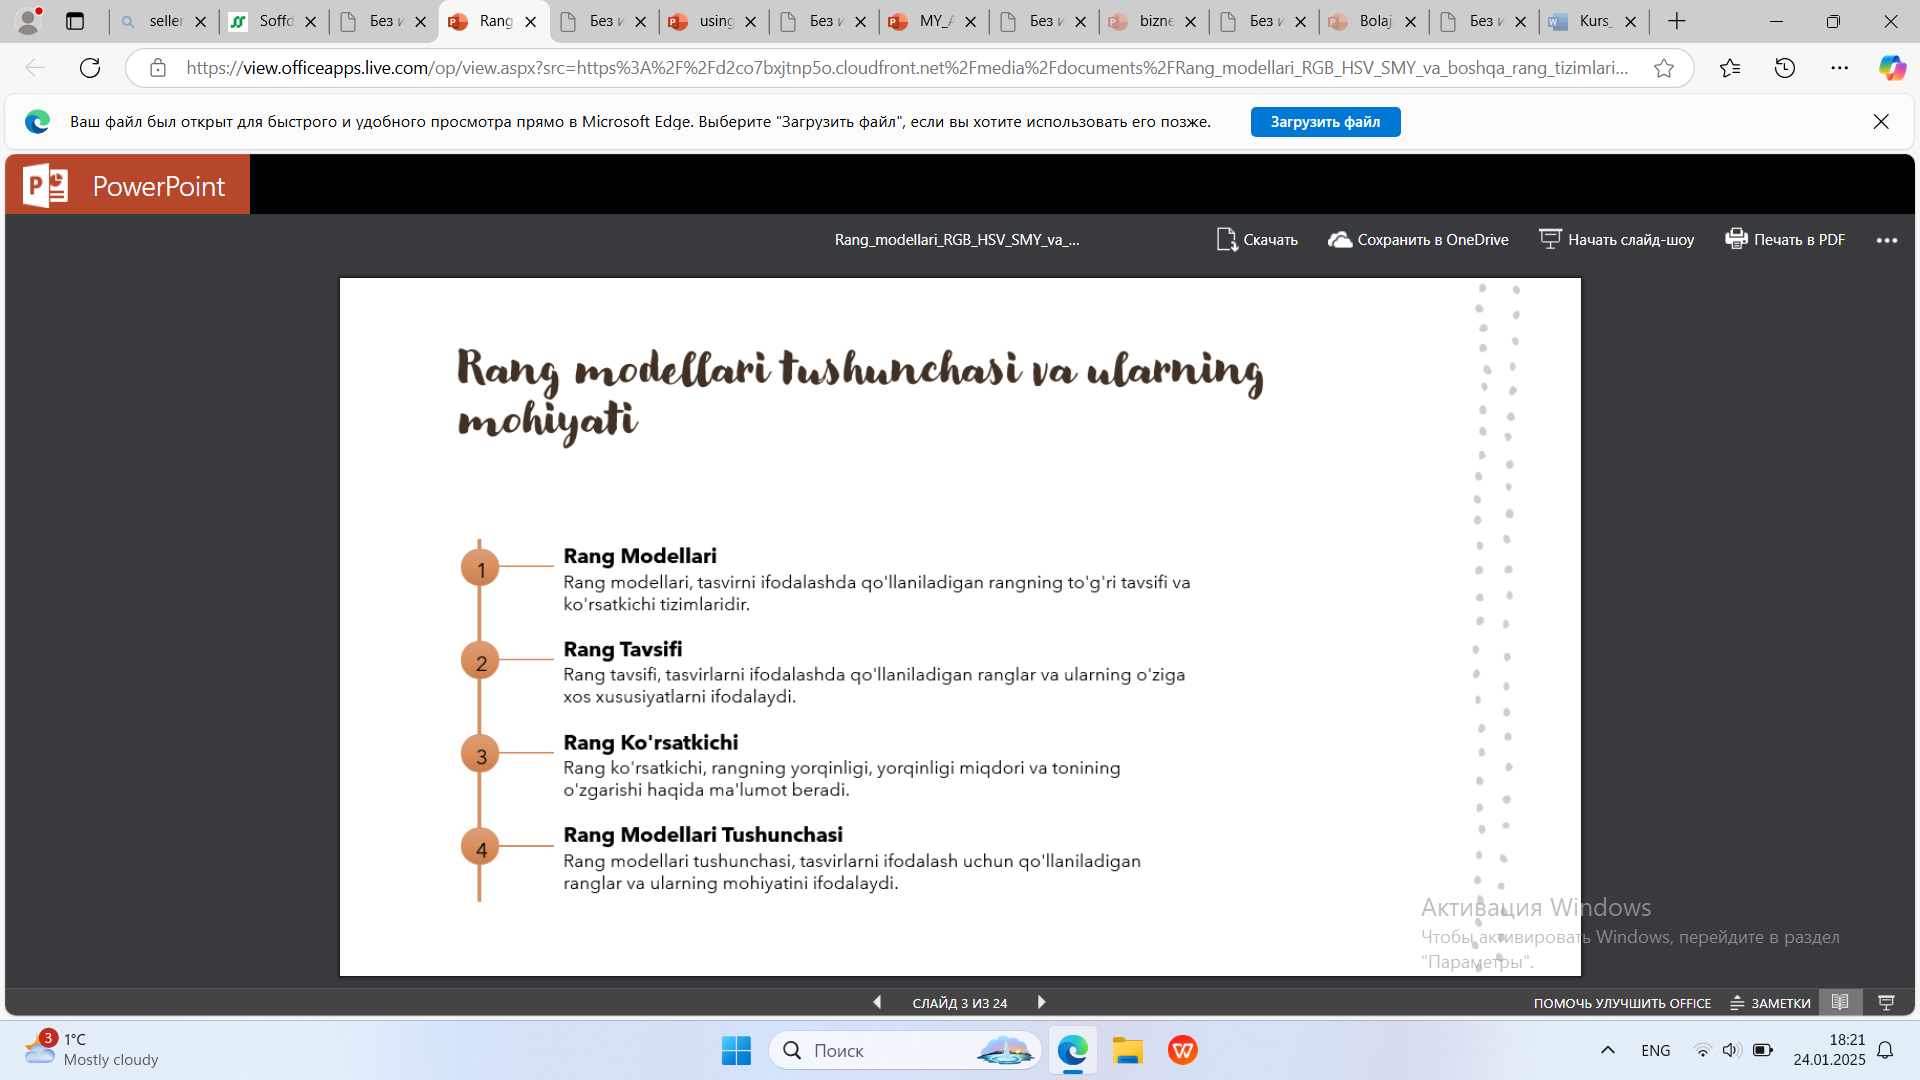The height and width of the screenshot is (1080, 1920).
Task: Refresh the browser page
Action: click(x=90, y=68)
